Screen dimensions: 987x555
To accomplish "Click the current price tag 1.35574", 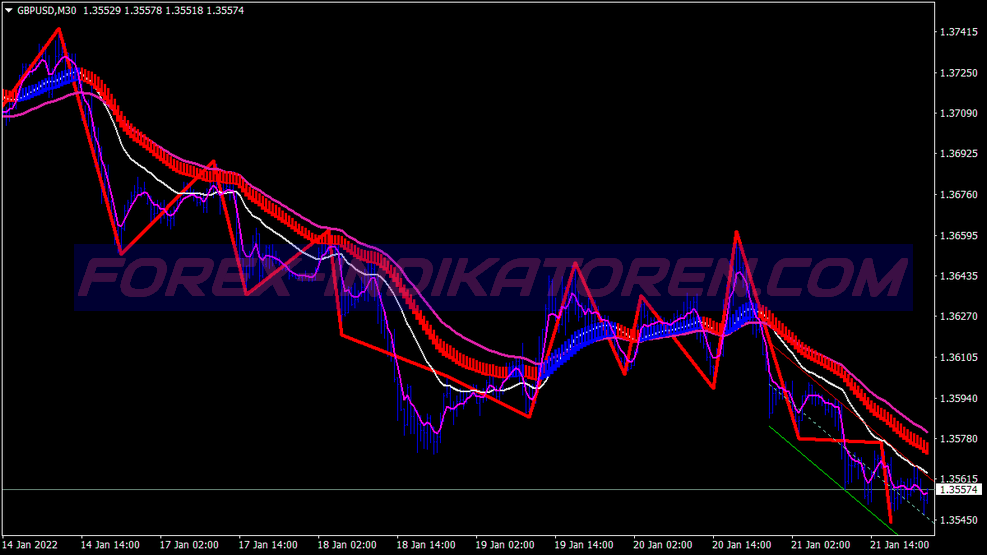I will pos(958,490).
